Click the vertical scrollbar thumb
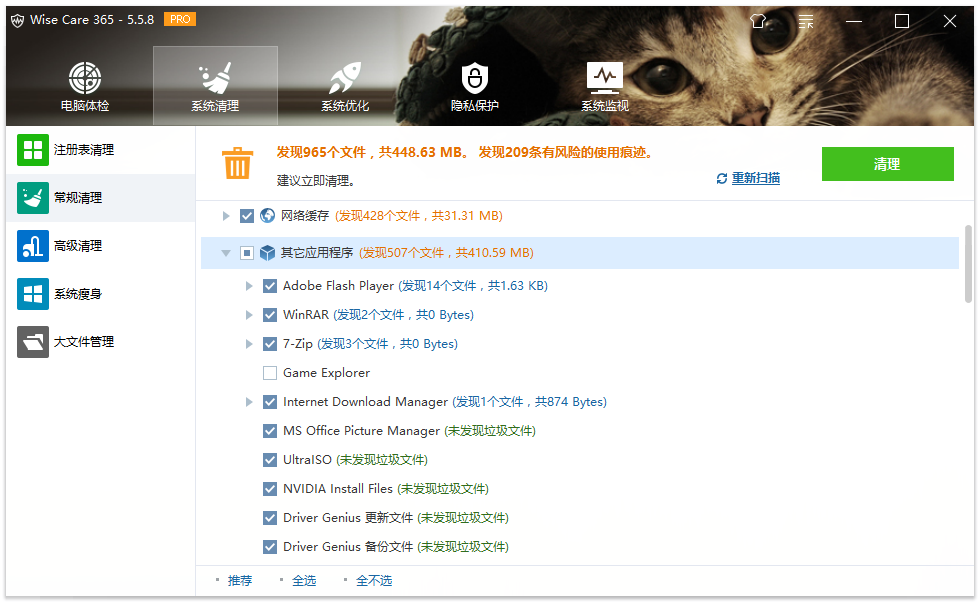The image size is (980, 602). (968, 264)
